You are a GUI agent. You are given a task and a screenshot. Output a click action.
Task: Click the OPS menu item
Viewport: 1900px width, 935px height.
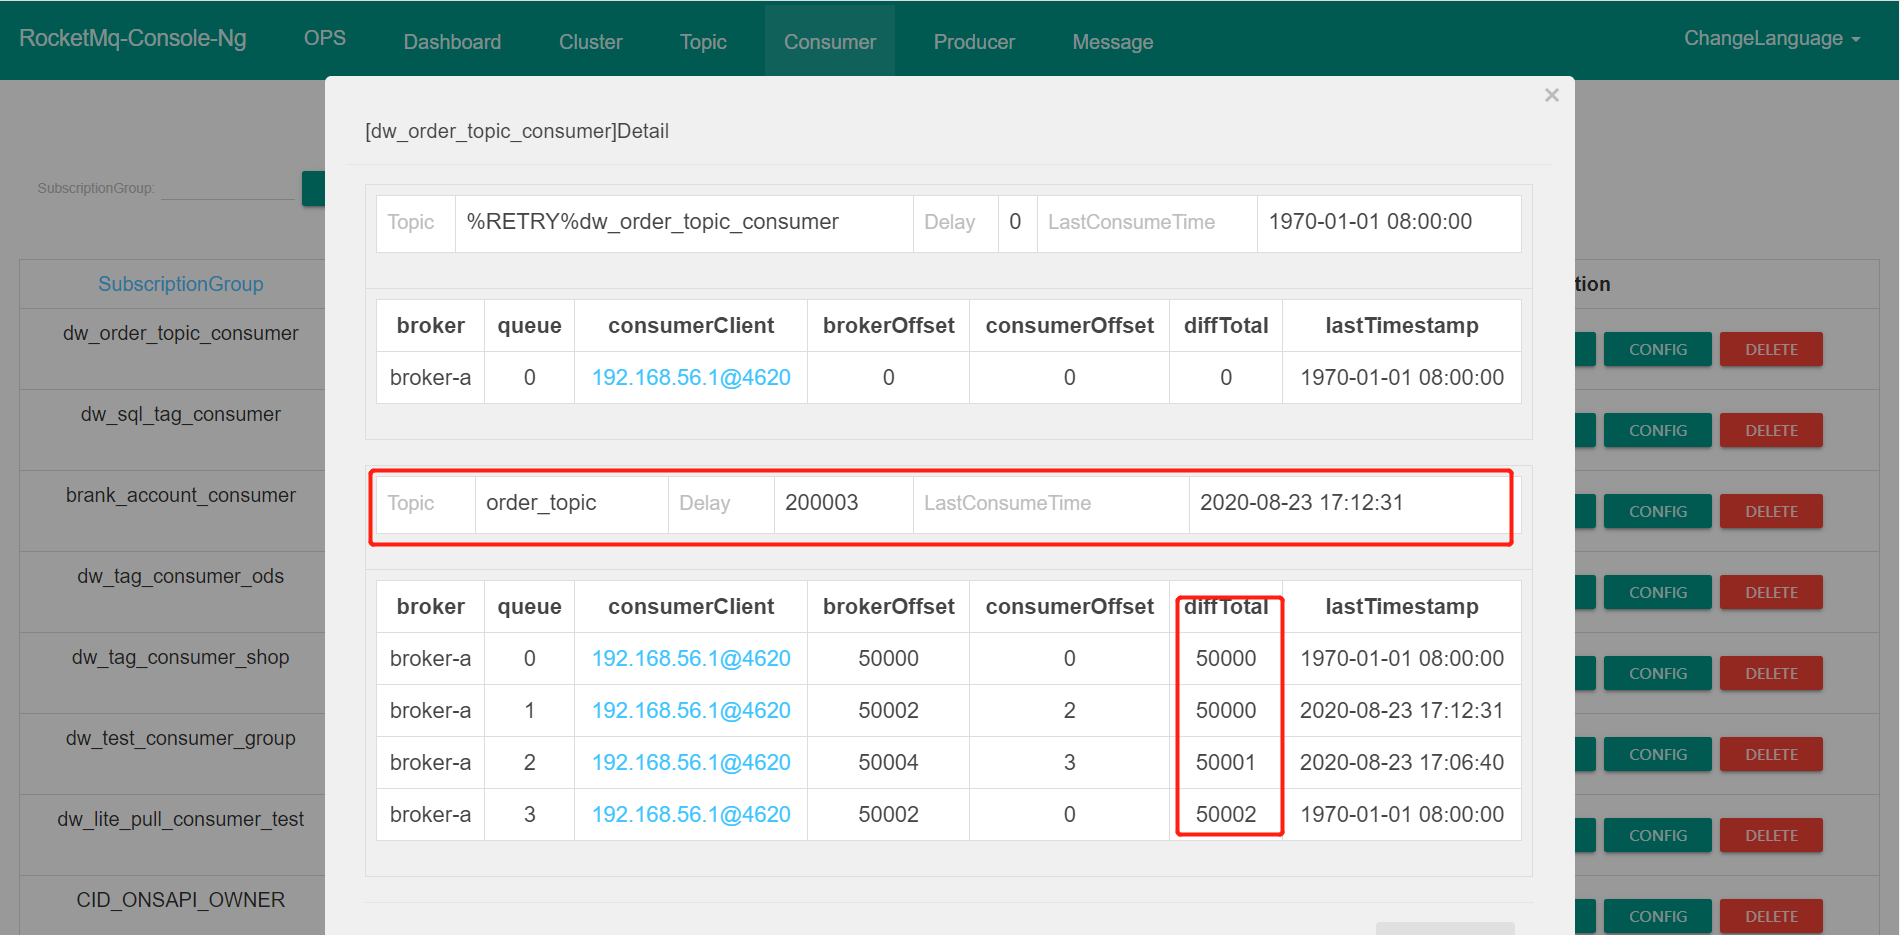click(x=324, y=38)
